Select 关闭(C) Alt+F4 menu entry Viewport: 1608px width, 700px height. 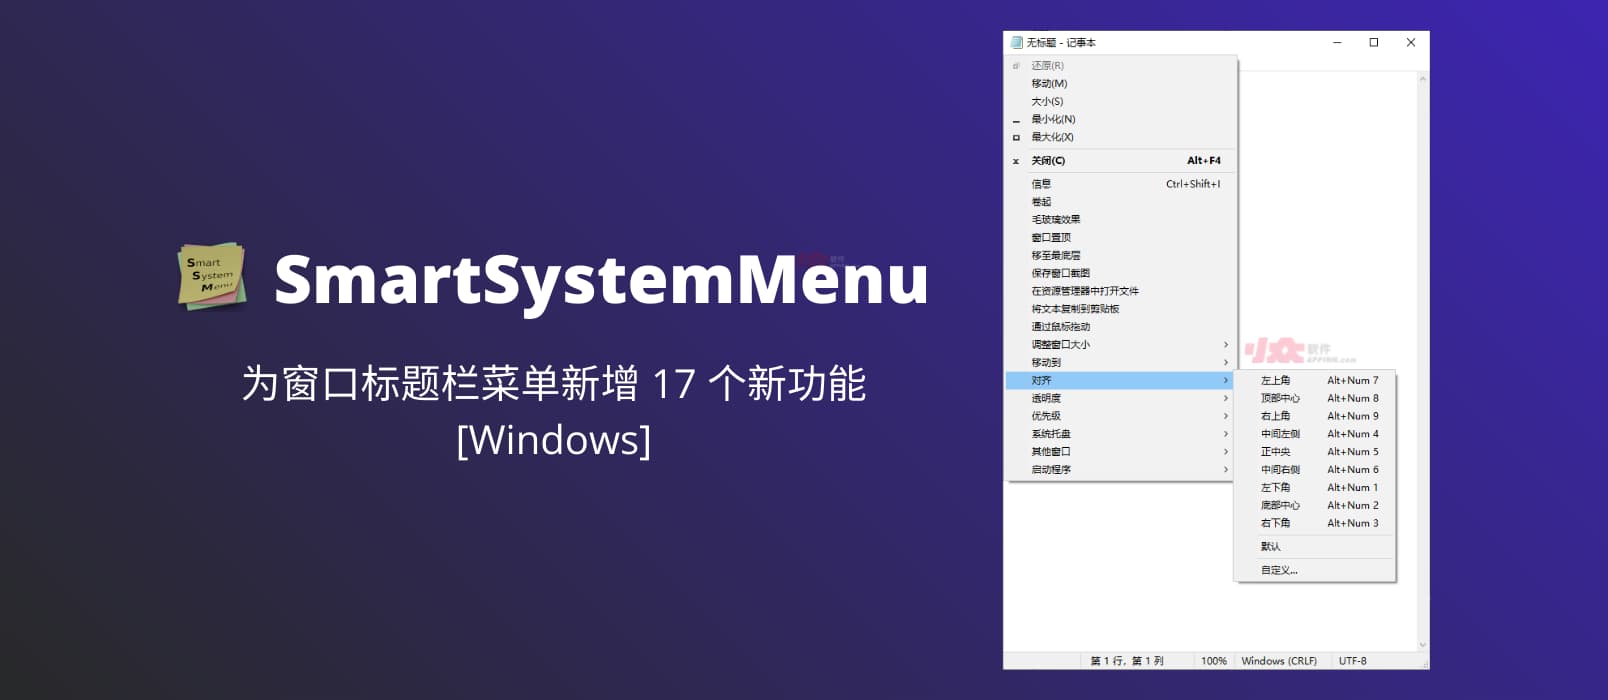[x=1120, y=161]
